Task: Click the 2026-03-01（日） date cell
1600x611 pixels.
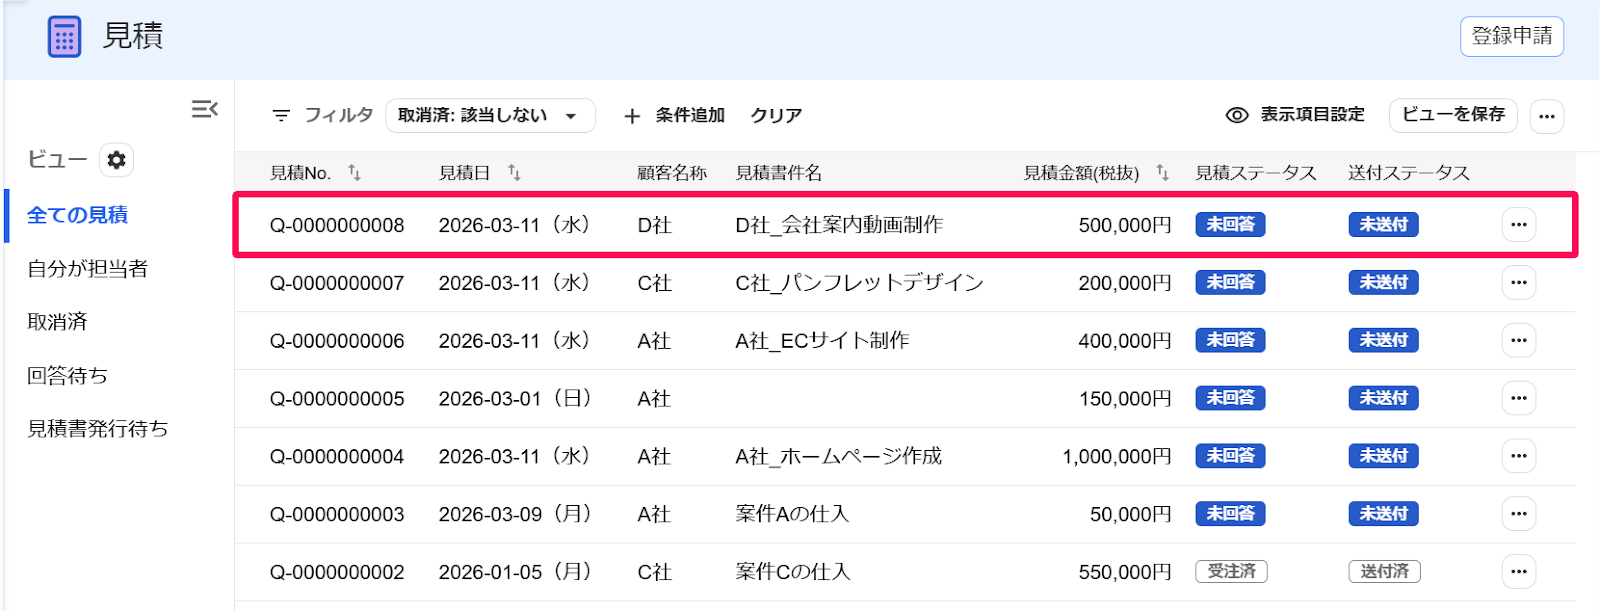Action: point(516,399)
